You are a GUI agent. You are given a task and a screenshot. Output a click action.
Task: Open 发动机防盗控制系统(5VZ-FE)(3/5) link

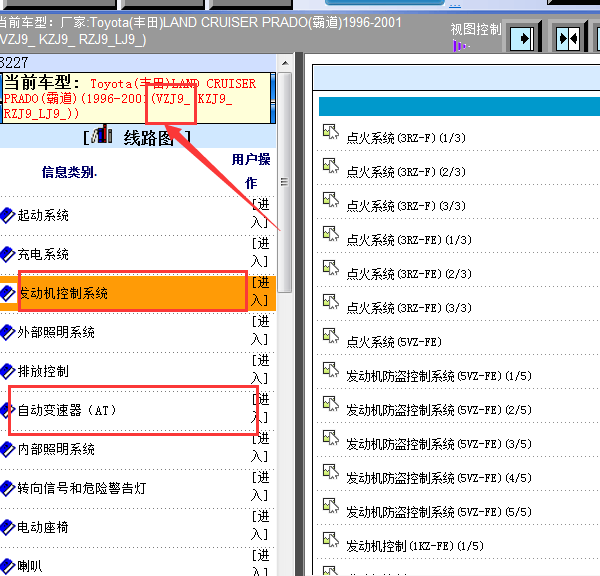click(x=439, y=444)
